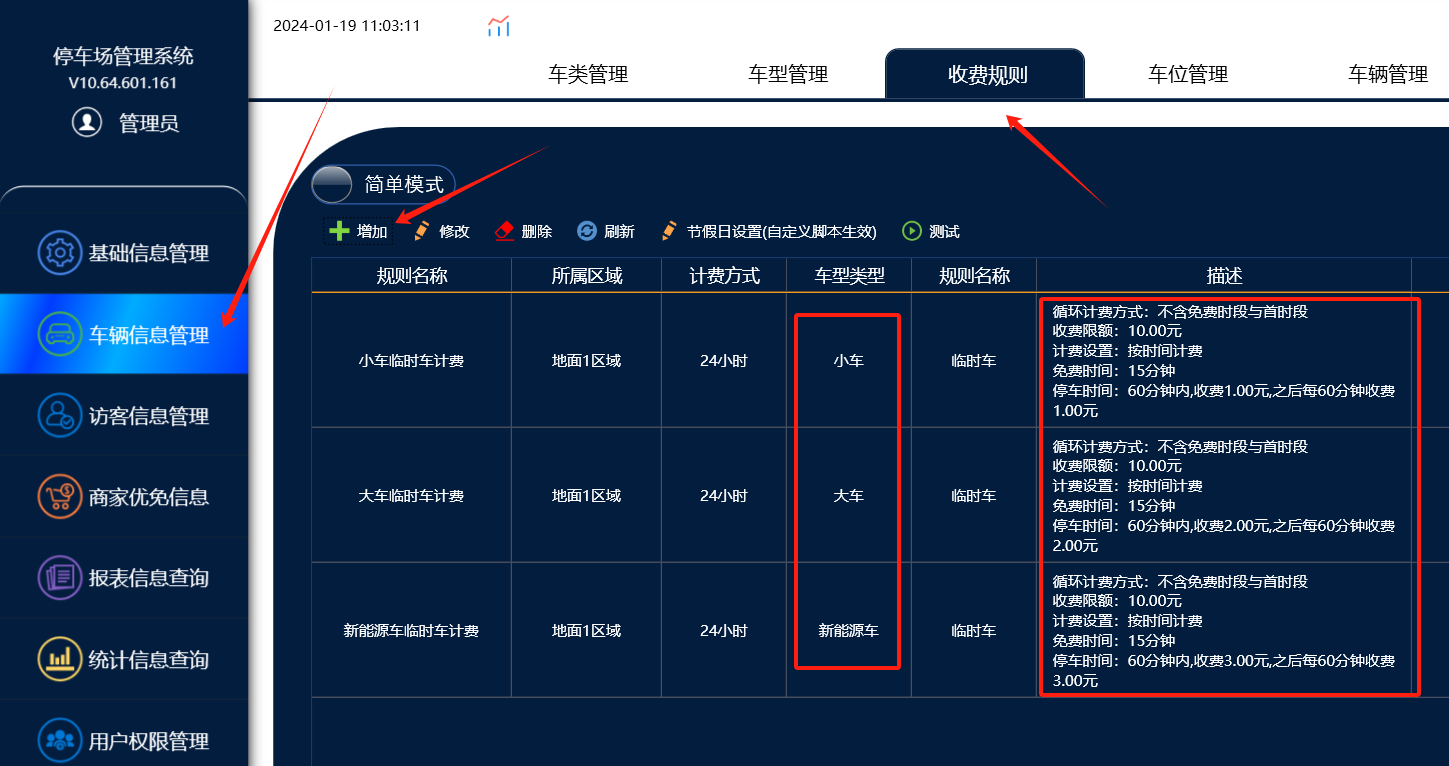The image size is (1449, 766).
Task: Open 用户权限管理 in the sidebar
Action: click(x=124, y=741)
